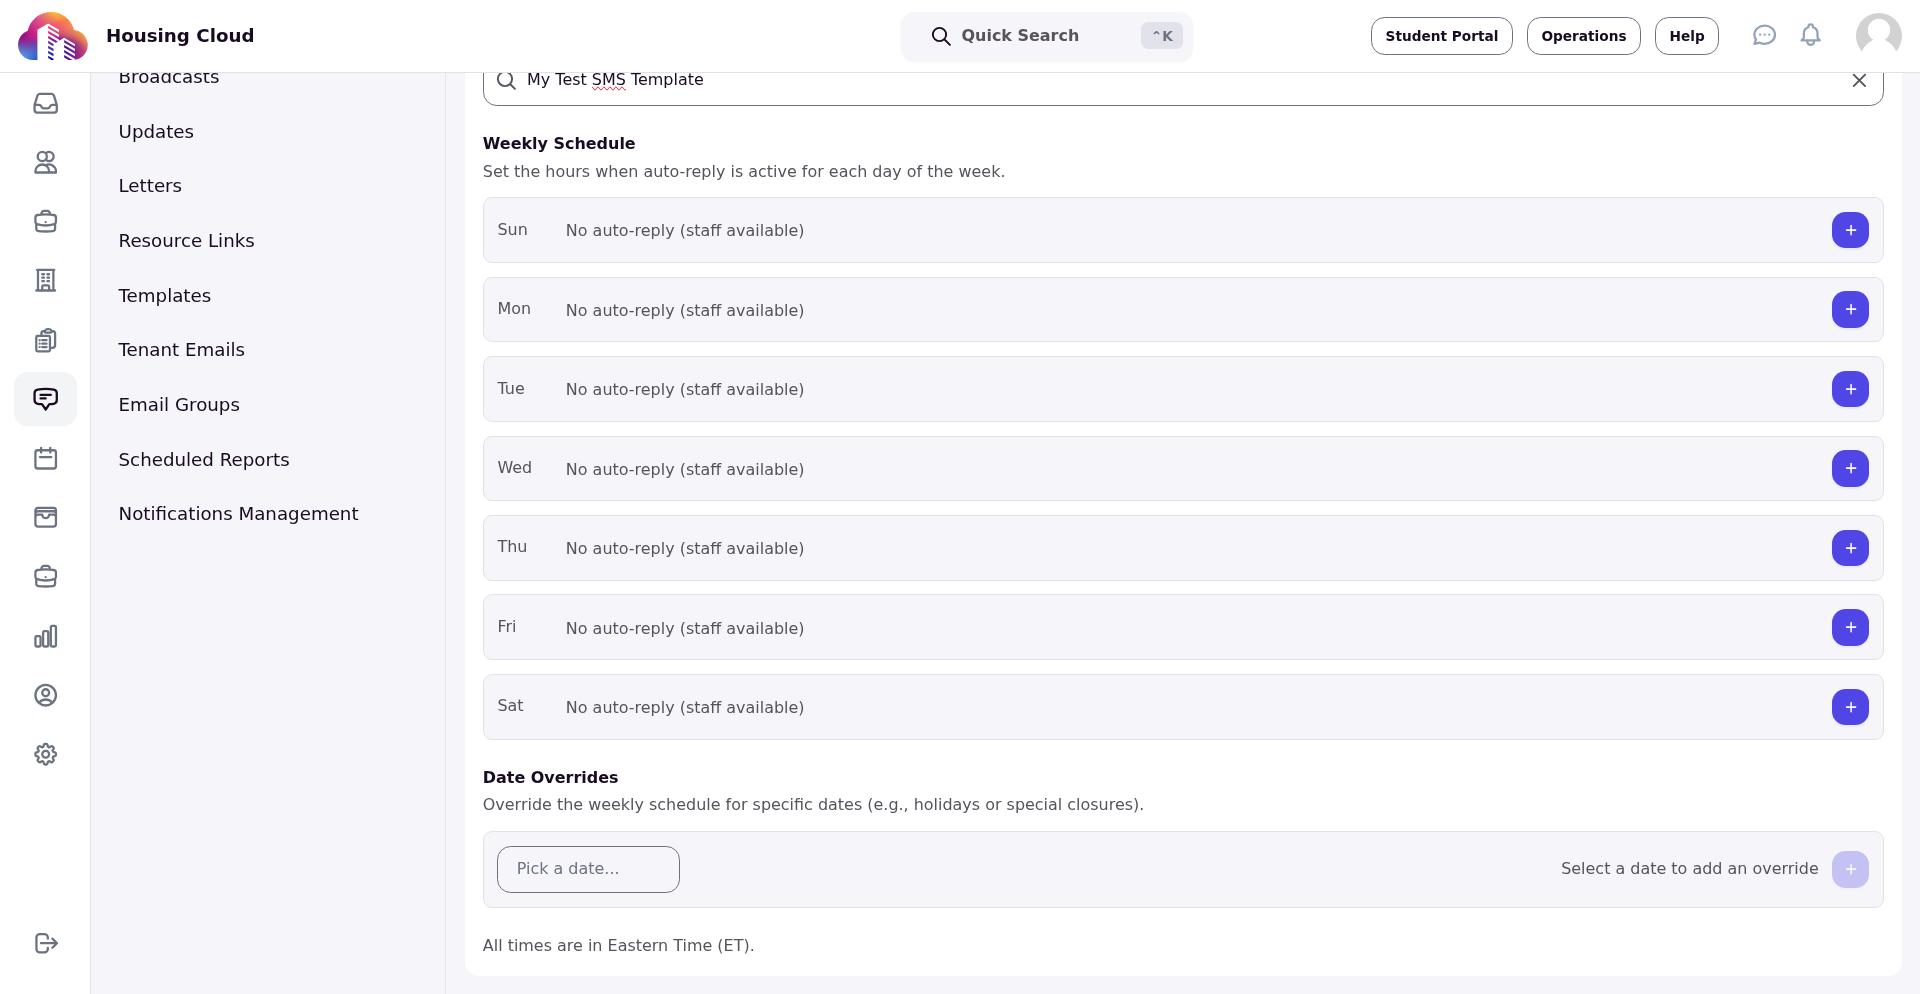
Task: Click the add date override plus button
Action: click(x=1850, y=869)
